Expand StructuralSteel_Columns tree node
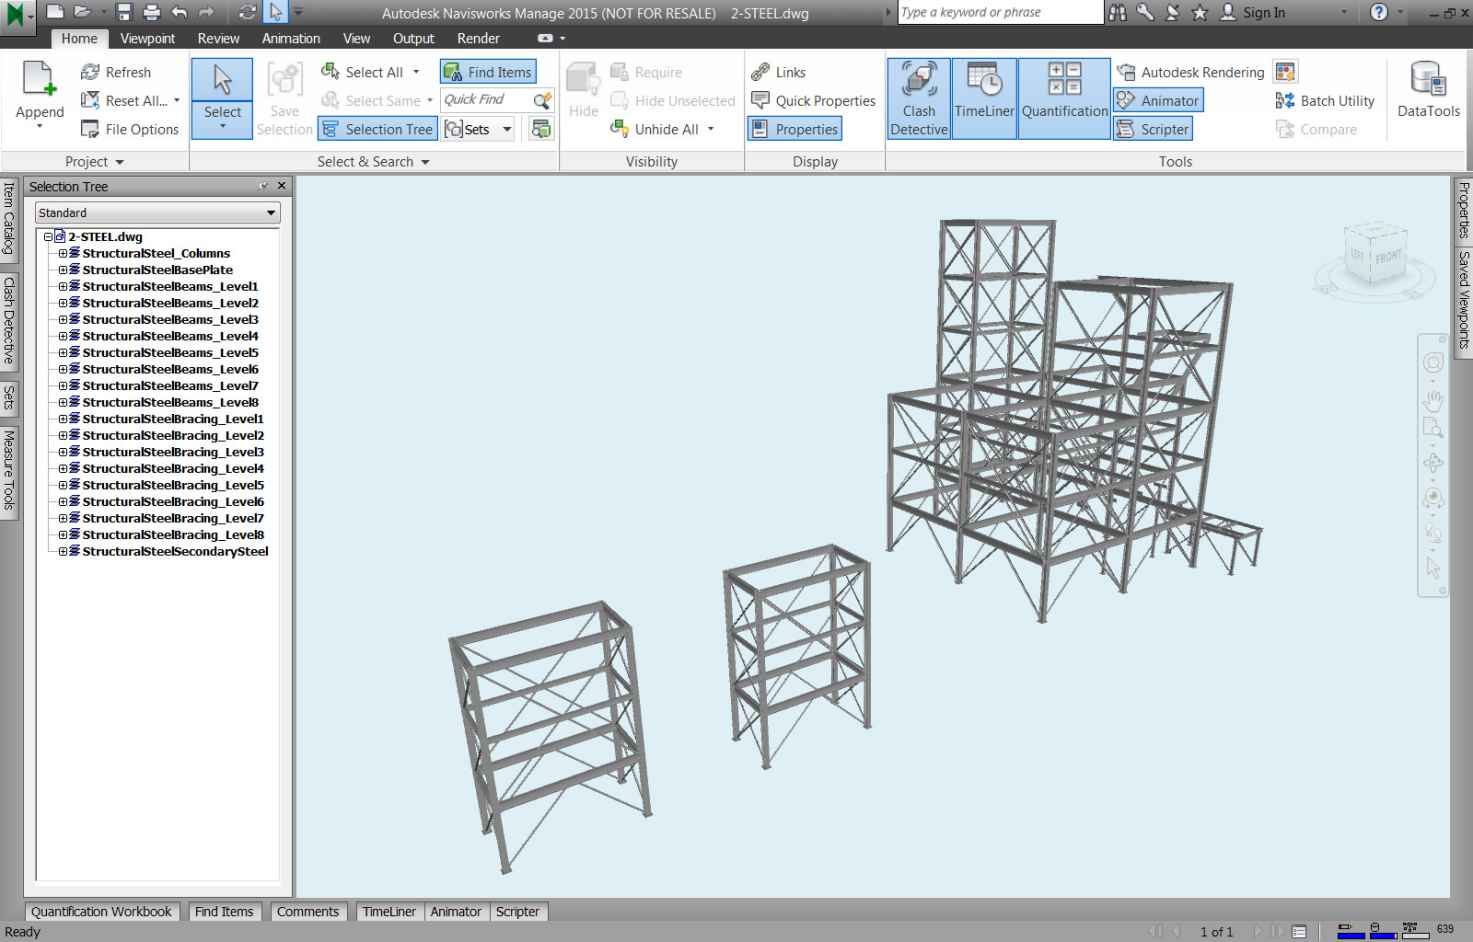The image size is (1473, 942). [63, 254]
